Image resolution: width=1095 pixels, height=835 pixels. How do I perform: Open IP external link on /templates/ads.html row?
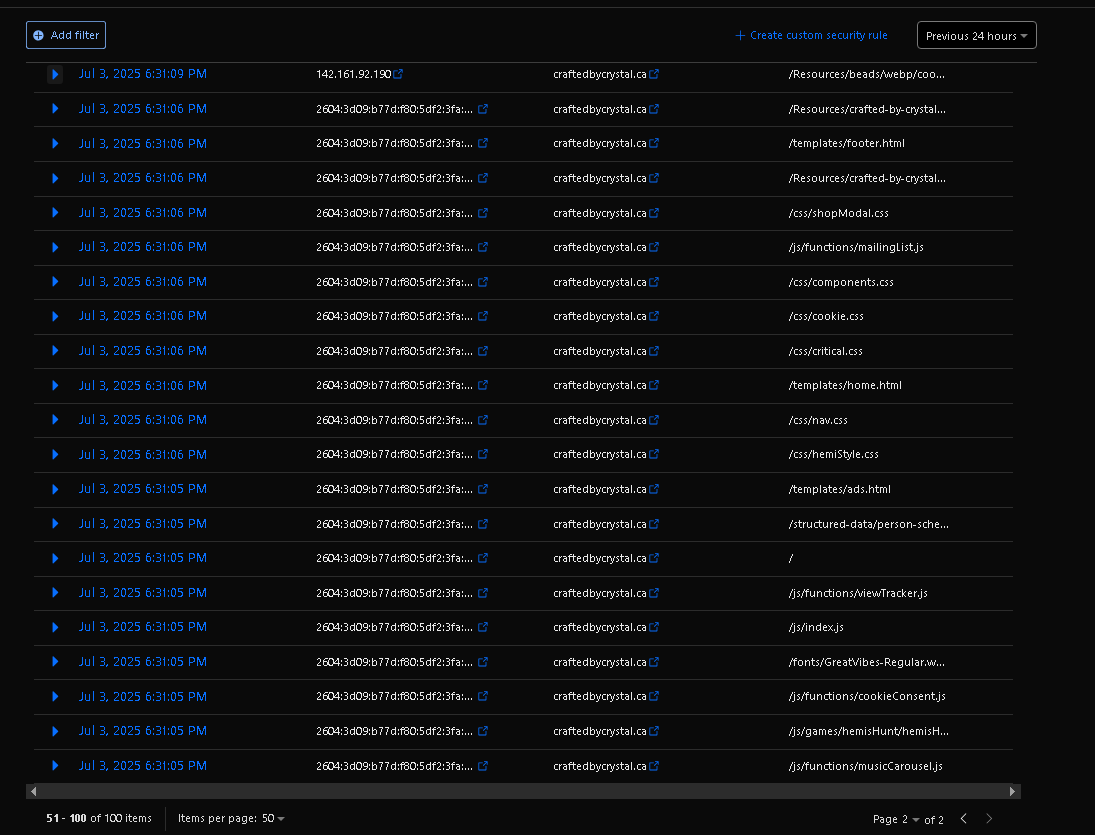[x=483, y=489]
